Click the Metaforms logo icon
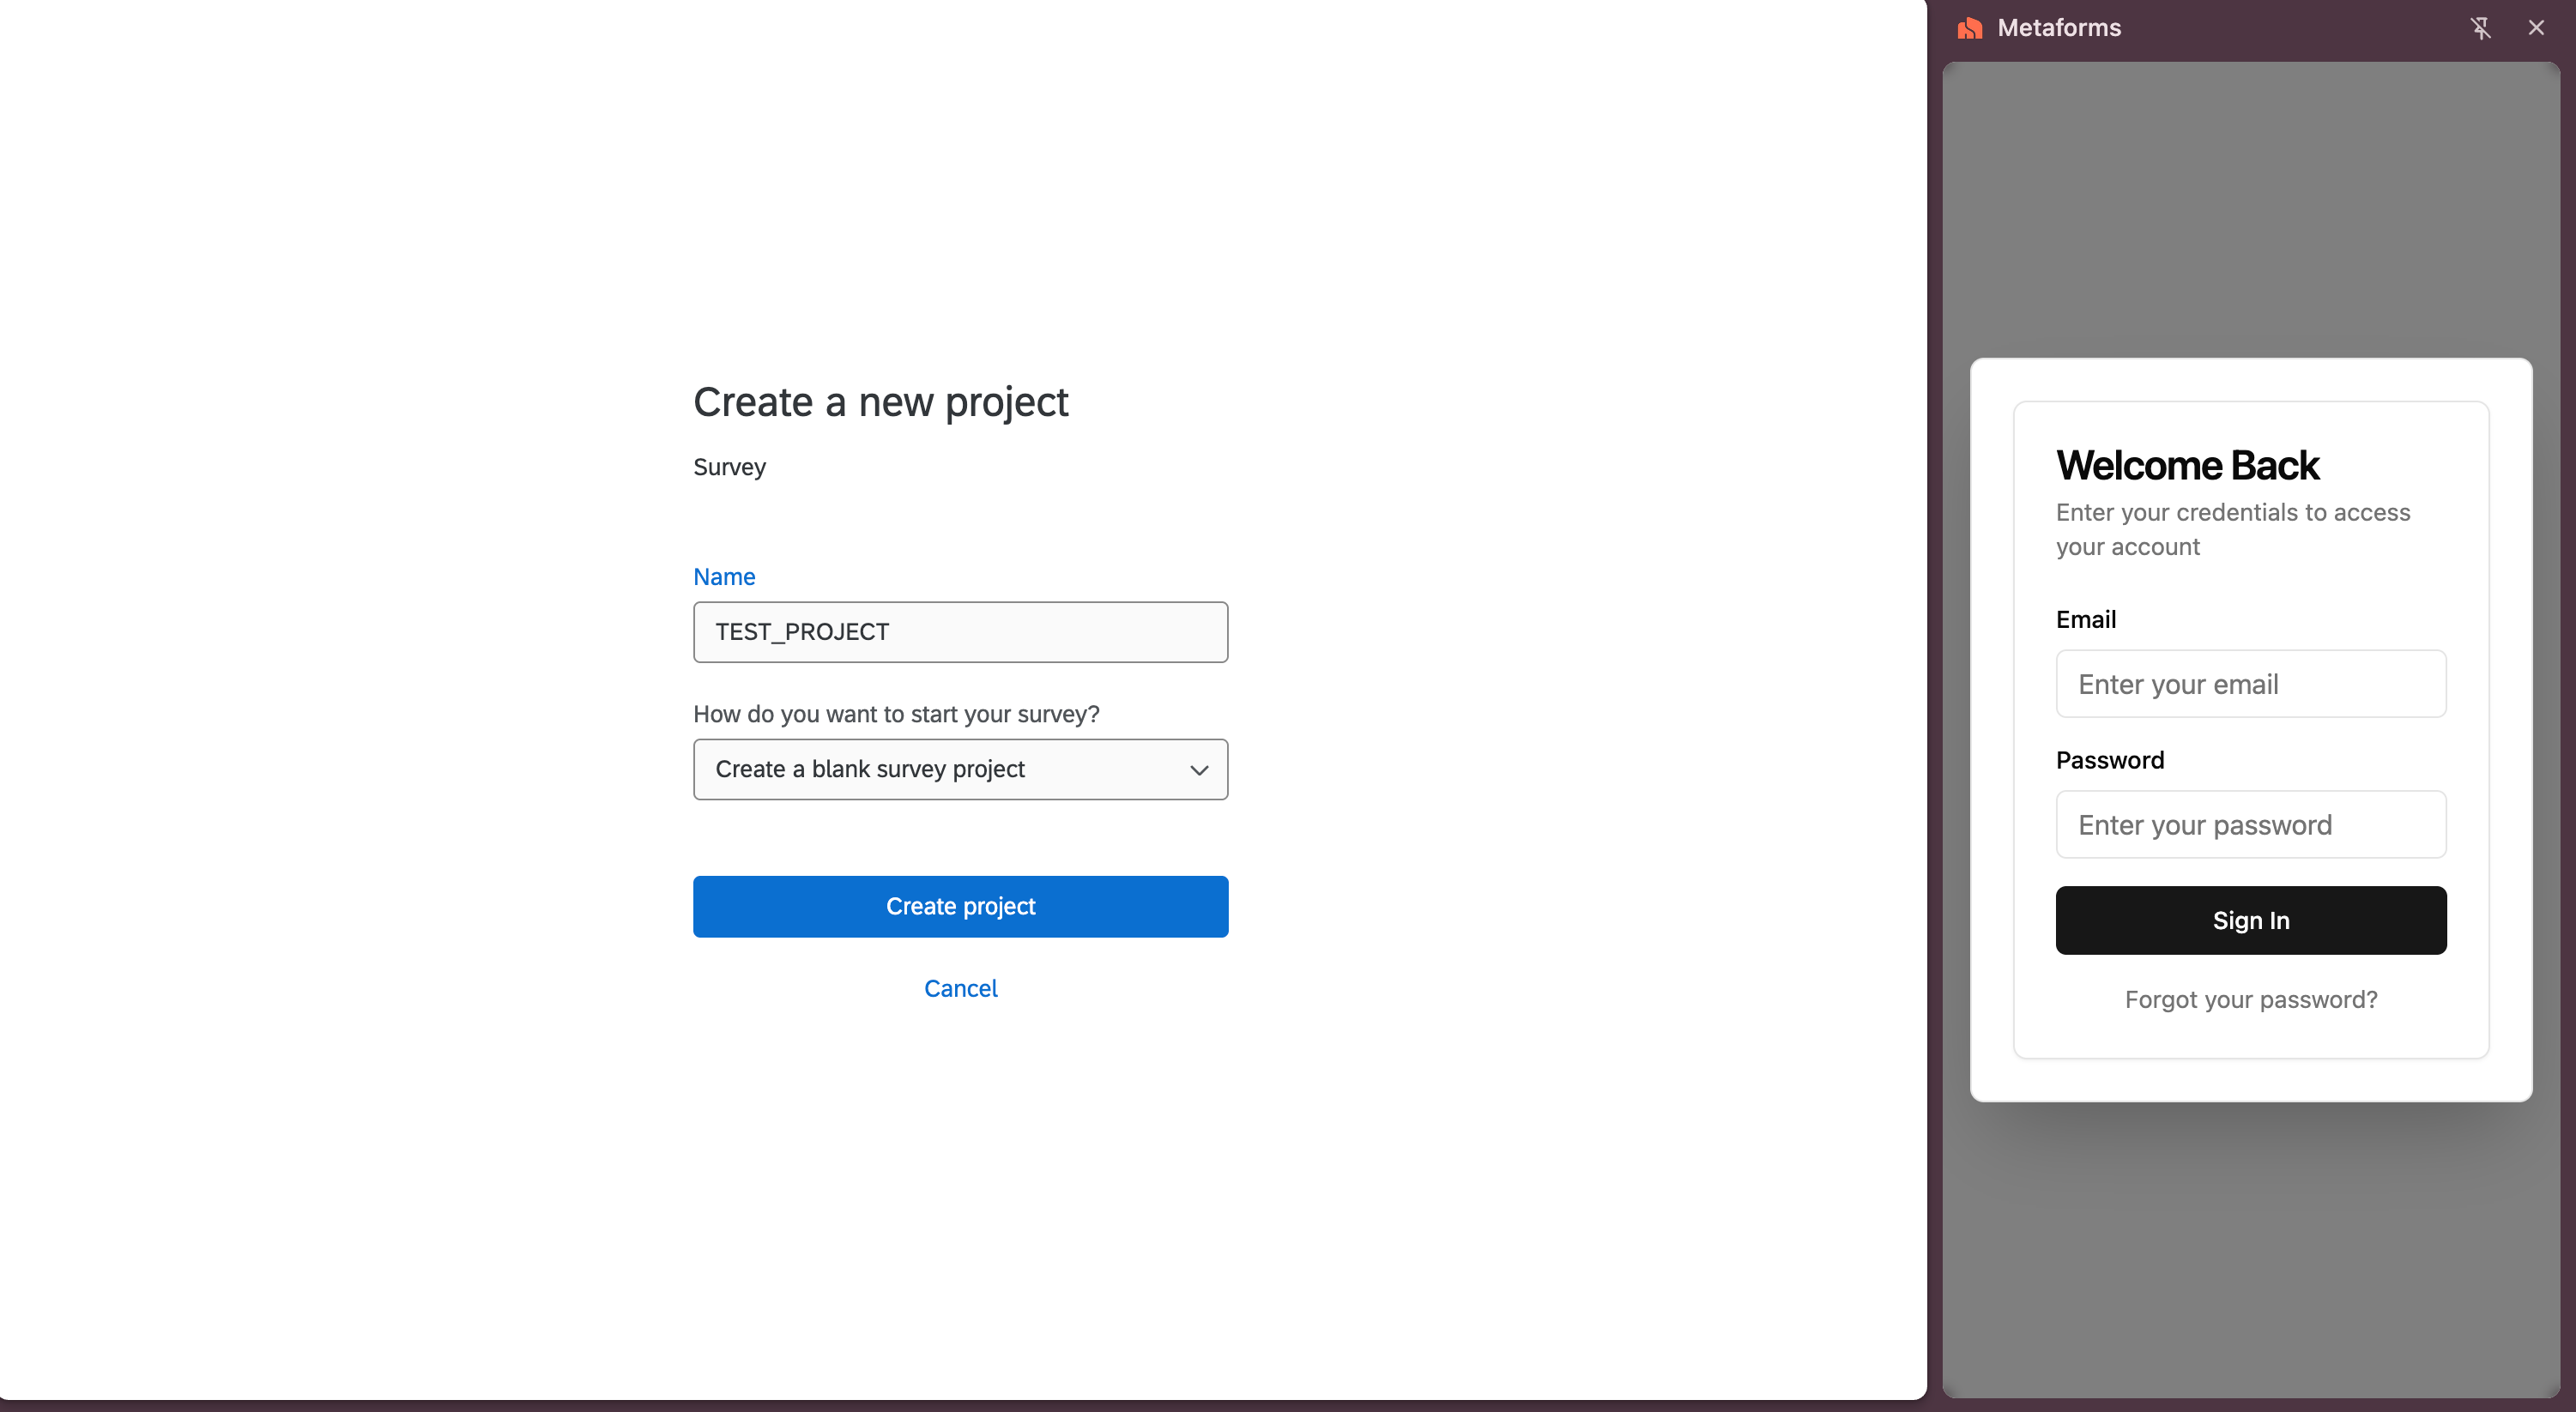Screen dimensions: 2576x1412 1970,28
